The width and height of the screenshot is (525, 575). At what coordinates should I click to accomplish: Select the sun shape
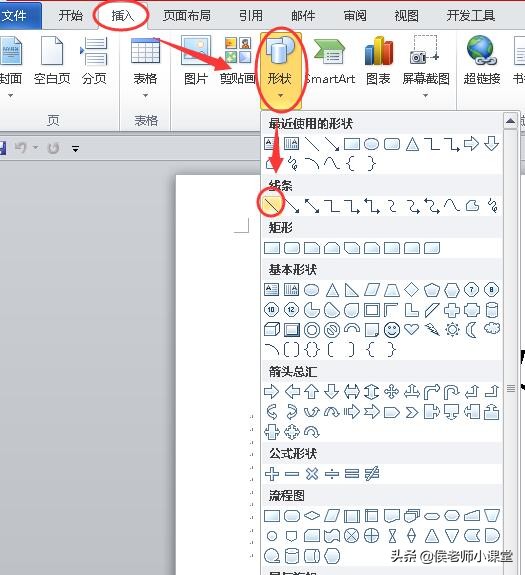[452, 329]
